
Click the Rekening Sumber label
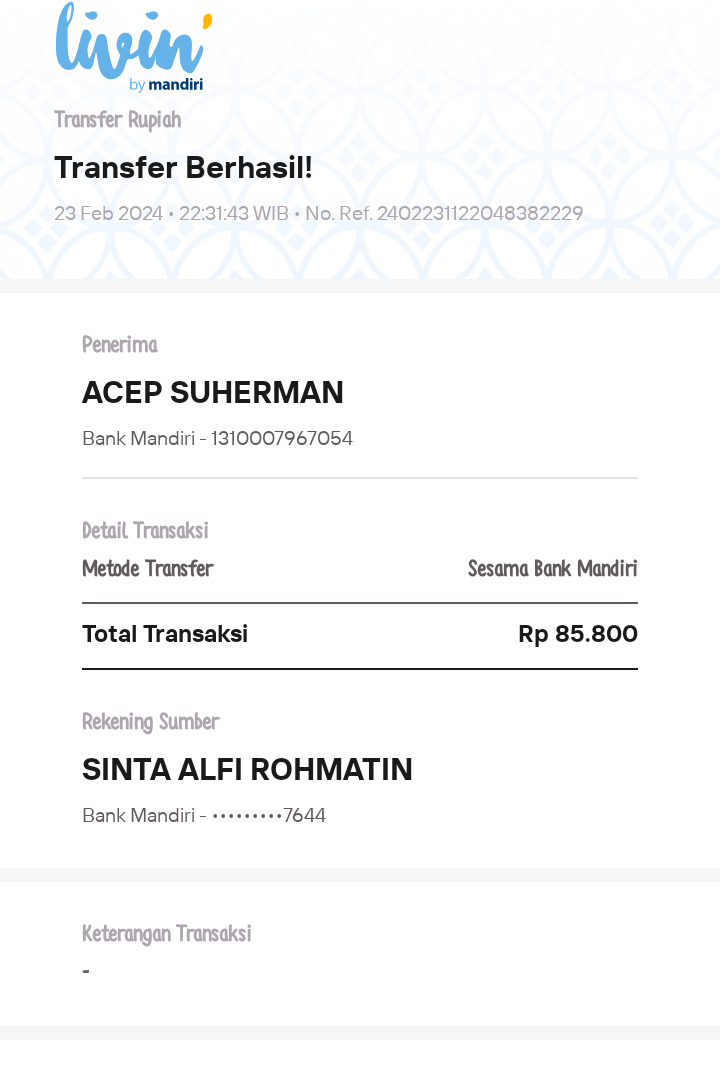150,722
